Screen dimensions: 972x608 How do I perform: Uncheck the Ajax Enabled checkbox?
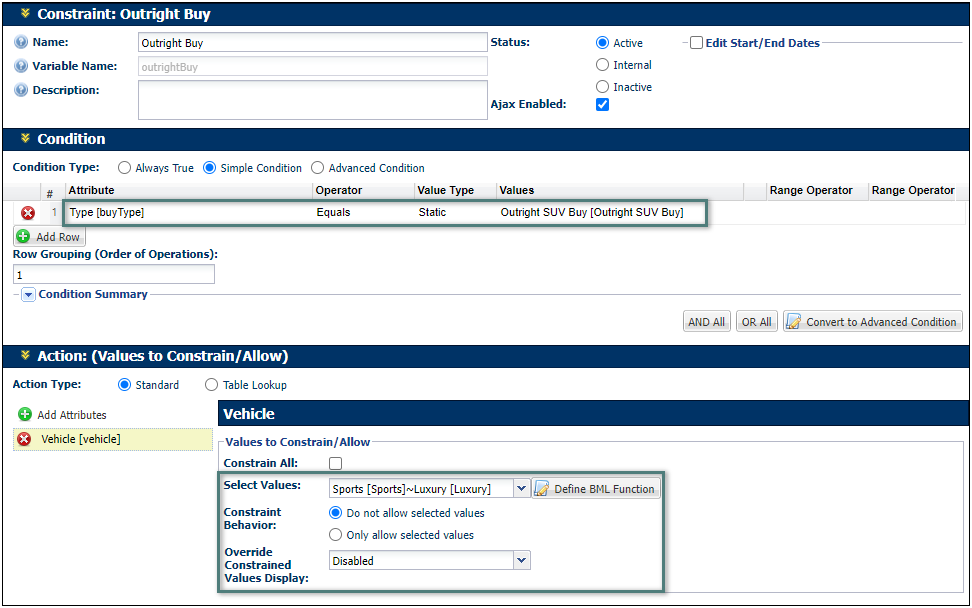pos(602,104)
